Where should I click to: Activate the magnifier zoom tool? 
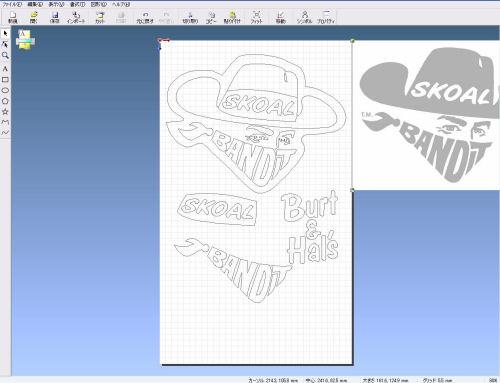pos(5,56)
